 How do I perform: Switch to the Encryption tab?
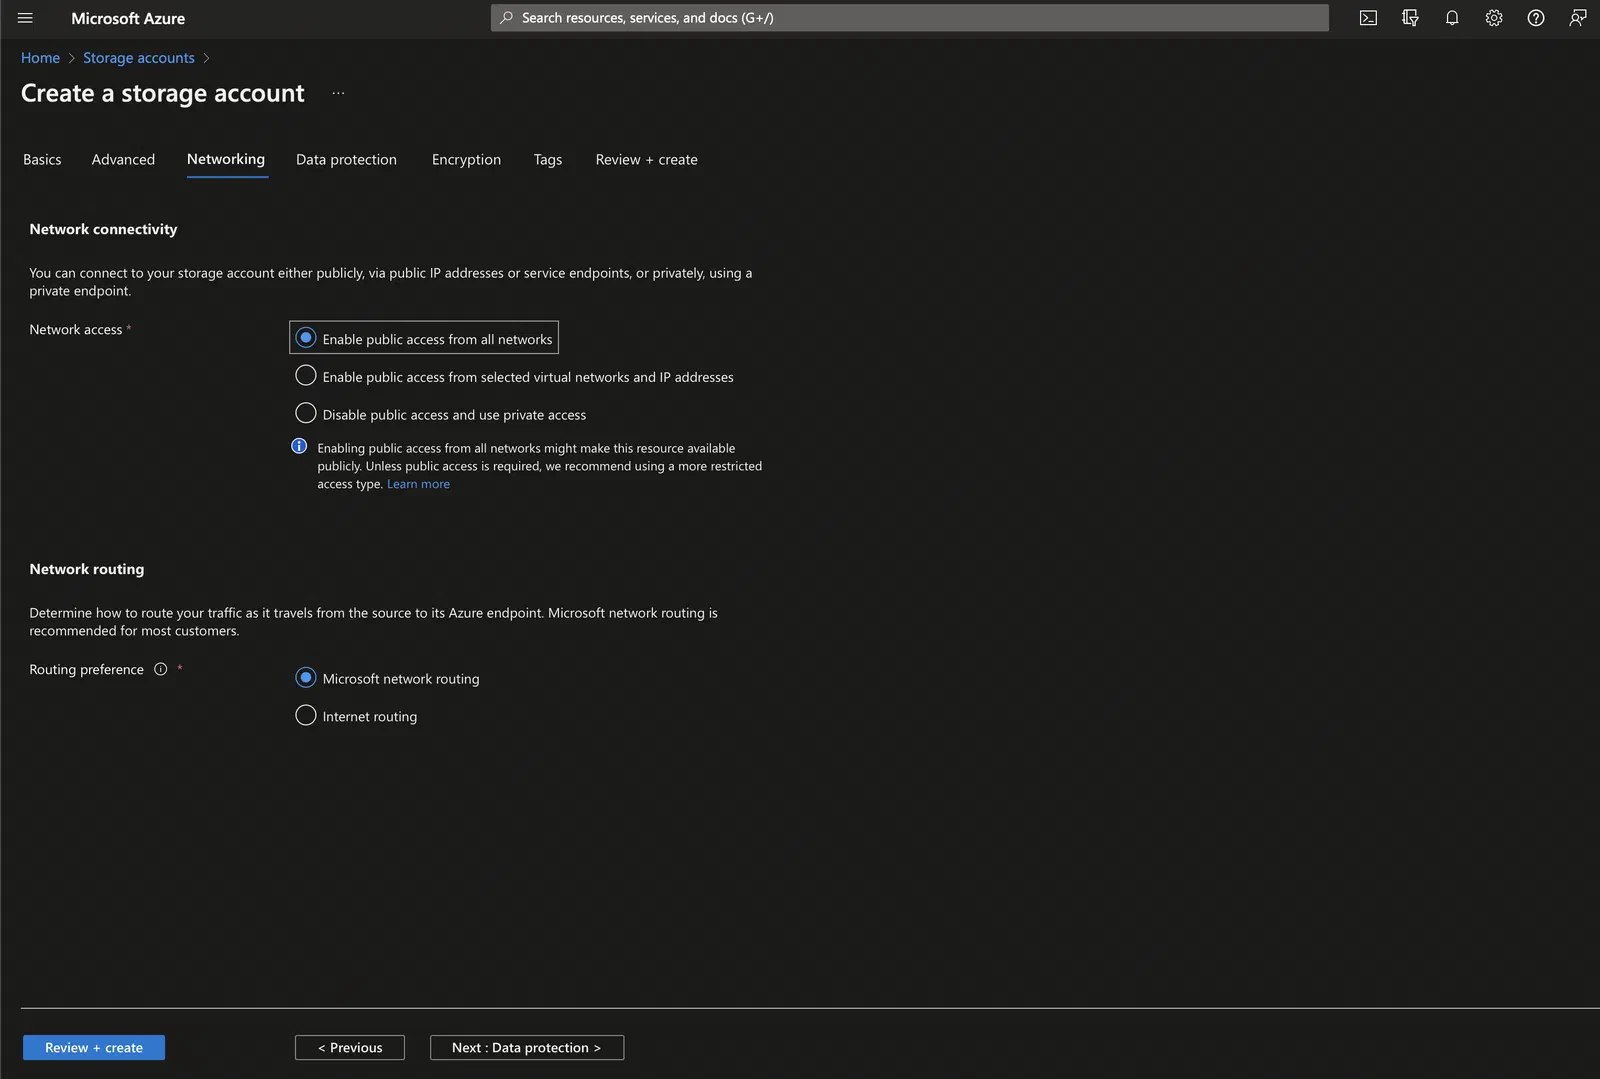pos(466,160)
